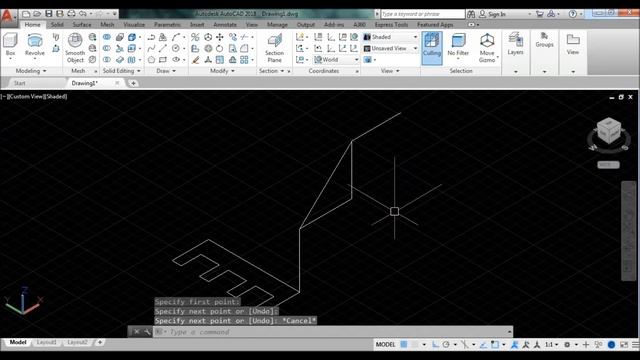Viewport: 640px width, 360px height.
Task: Click the Open file icon in quick access toolbar
Action: [37, 14]
